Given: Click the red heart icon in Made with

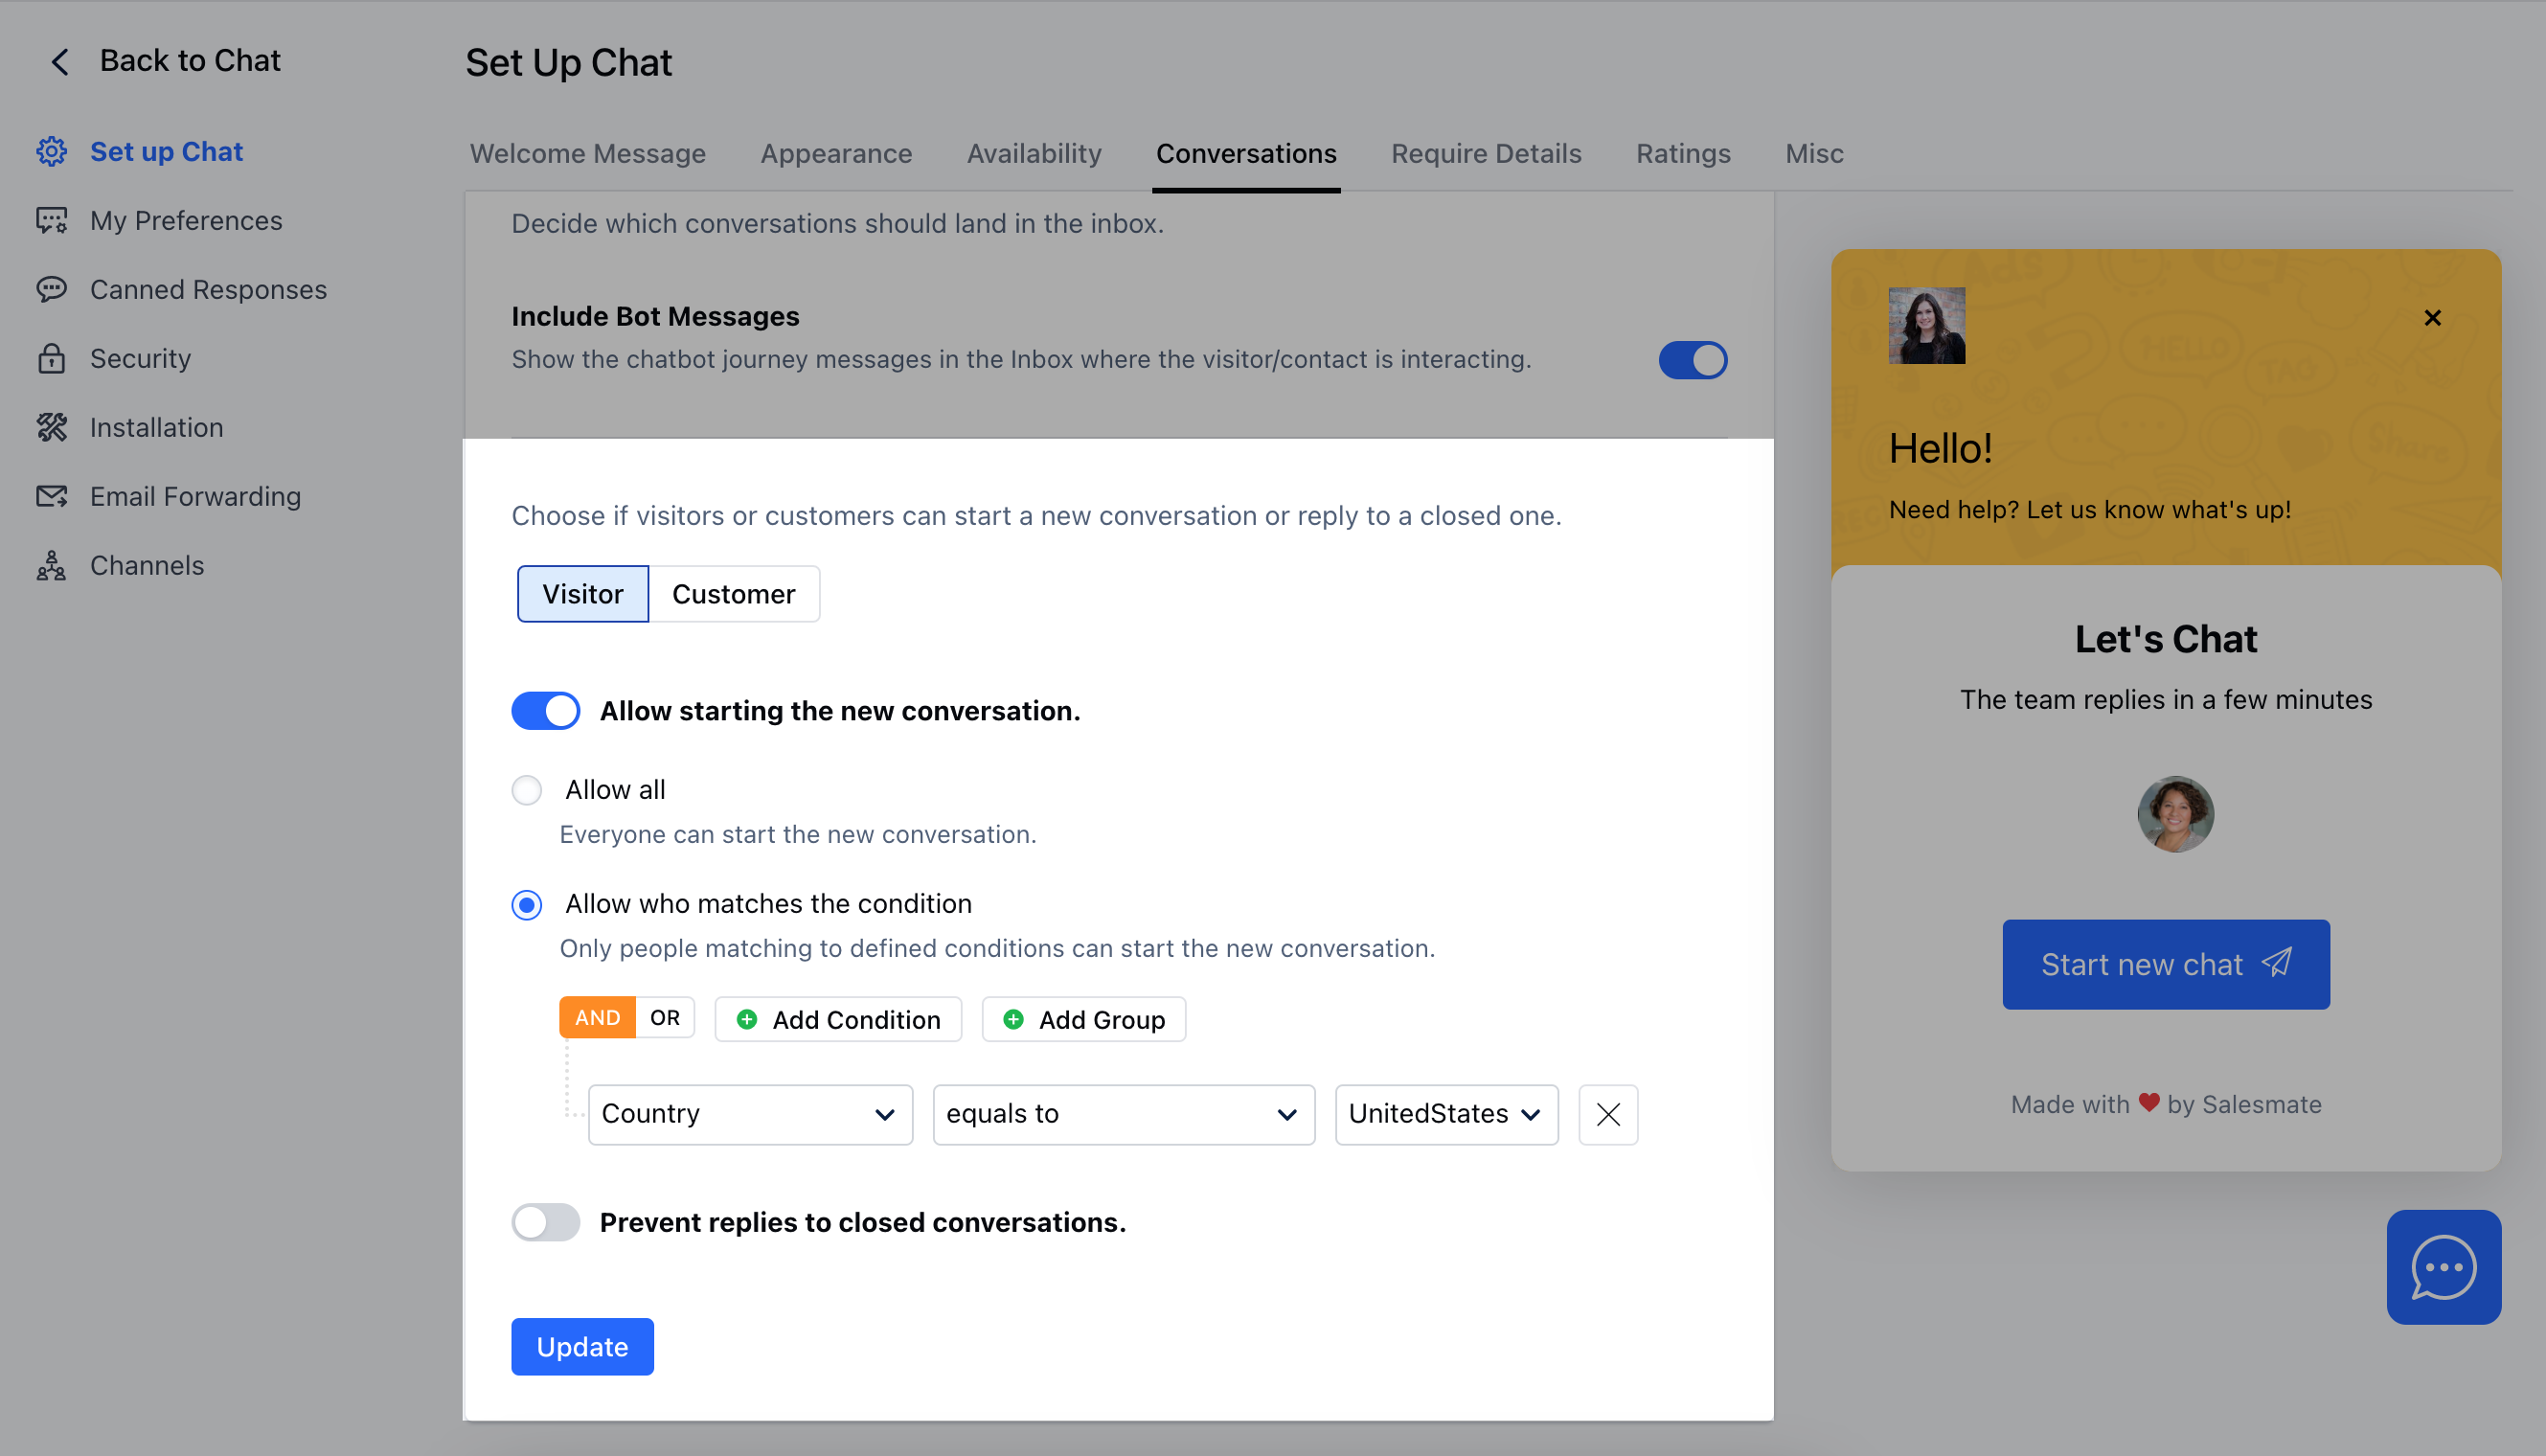Looking at the screenshot, I should pos(2148,1102).
